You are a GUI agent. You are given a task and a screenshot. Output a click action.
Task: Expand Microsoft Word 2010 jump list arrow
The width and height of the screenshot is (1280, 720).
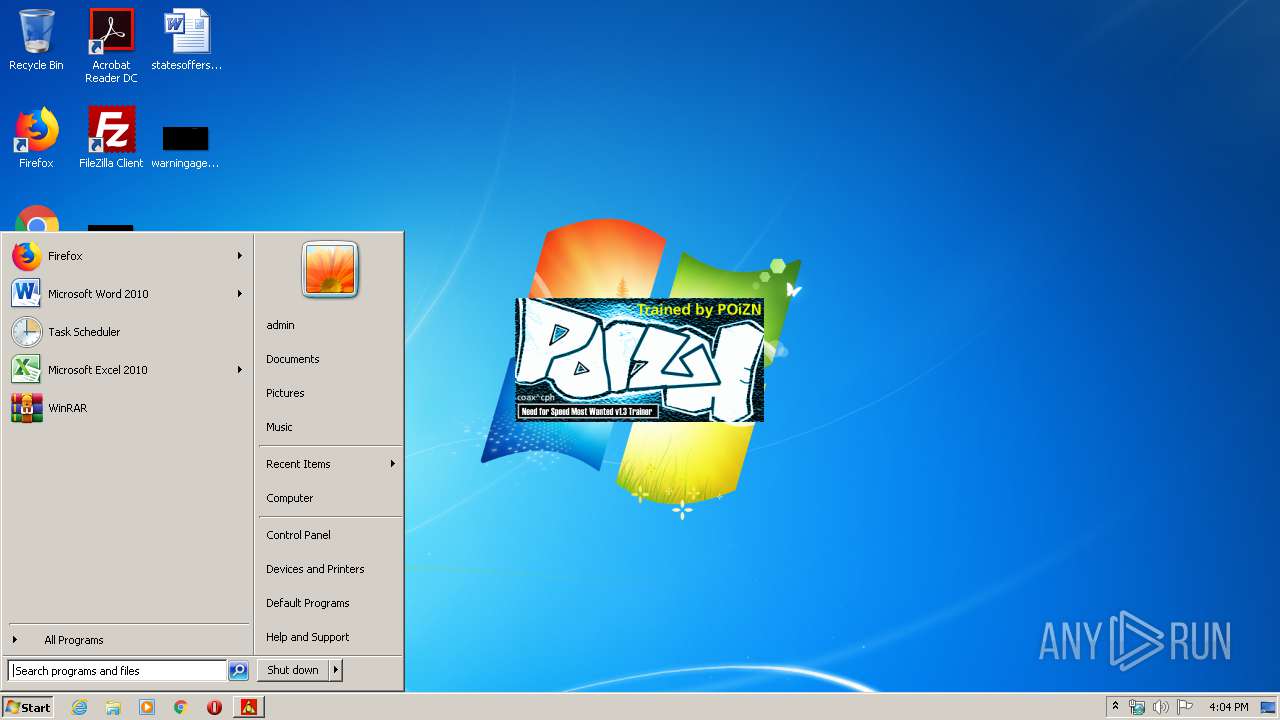pos(240,294)
